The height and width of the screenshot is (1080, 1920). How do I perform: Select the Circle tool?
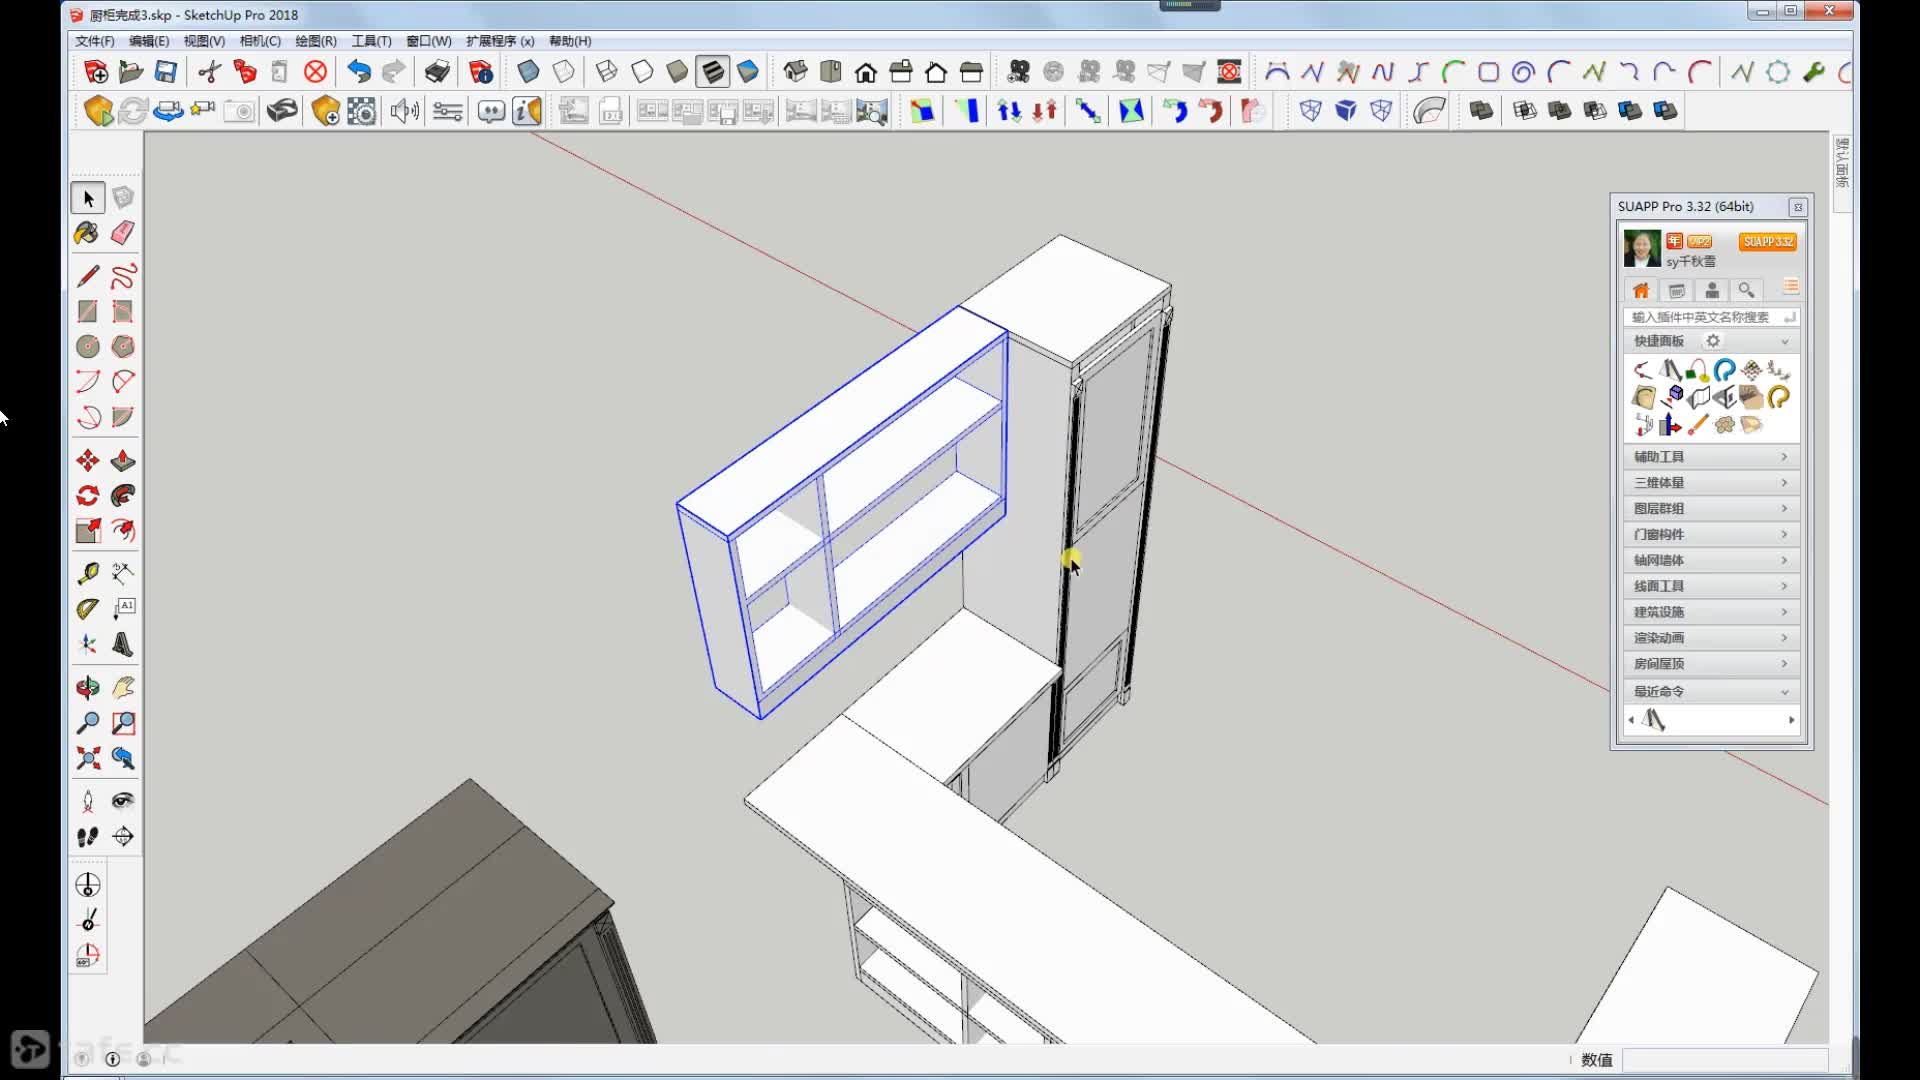pyautogui.click(x=88, y=346)
